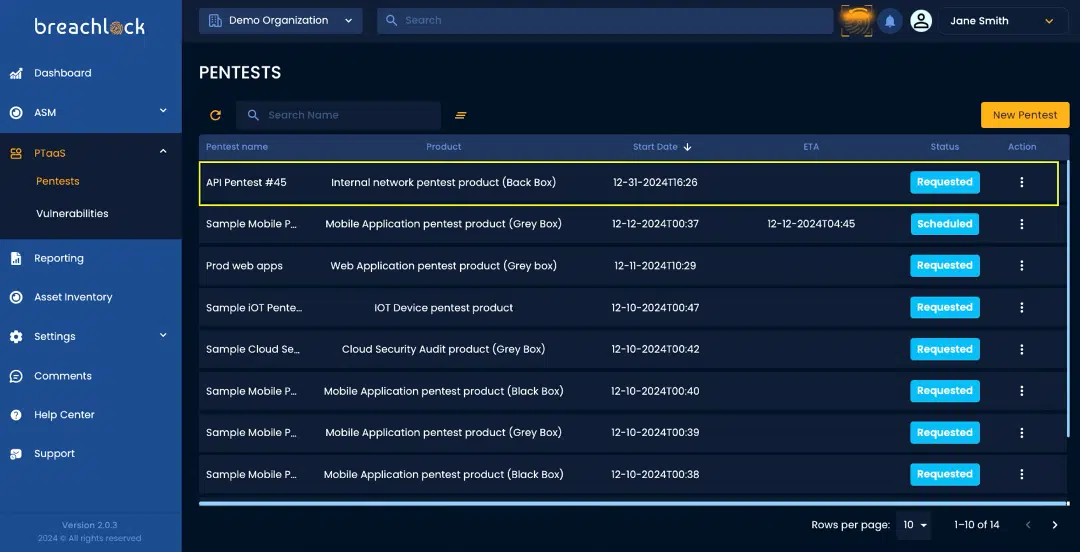The width and height of the screenshot is (1080, 552).
Task: Click the ETA column header
Action: click(811, 147)
